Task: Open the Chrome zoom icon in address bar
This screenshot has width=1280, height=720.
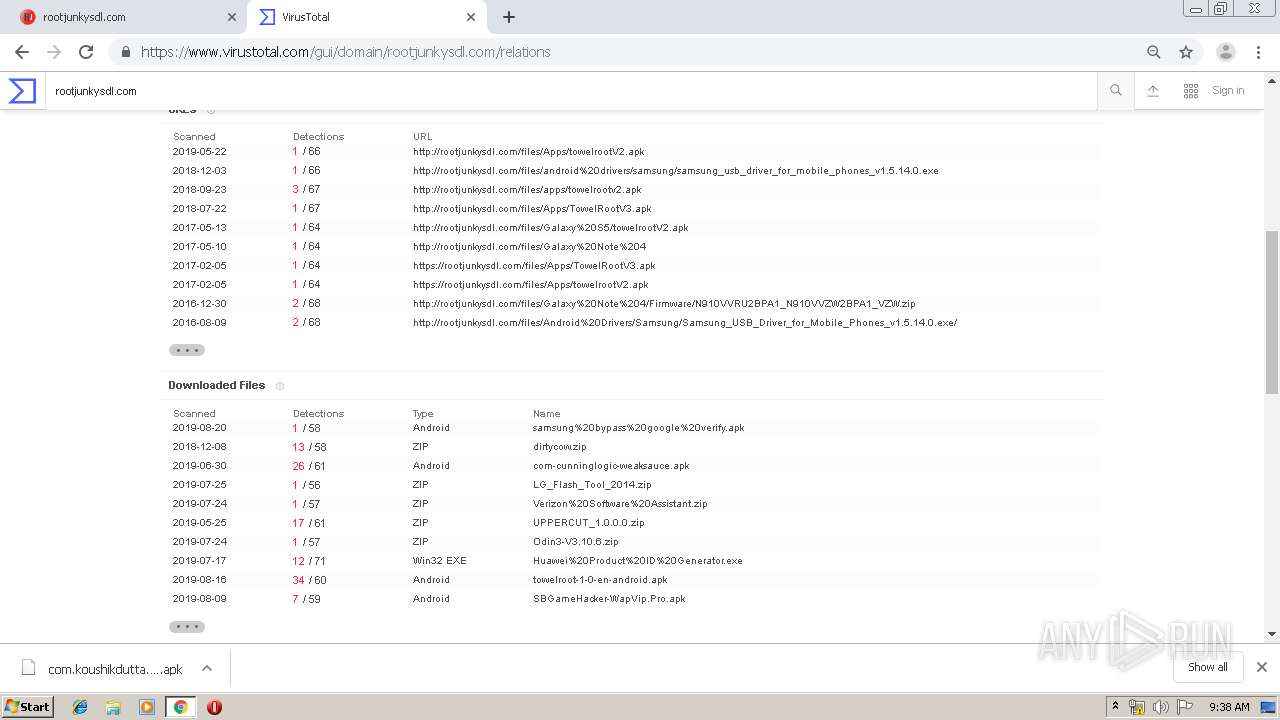Action: 1154,52
